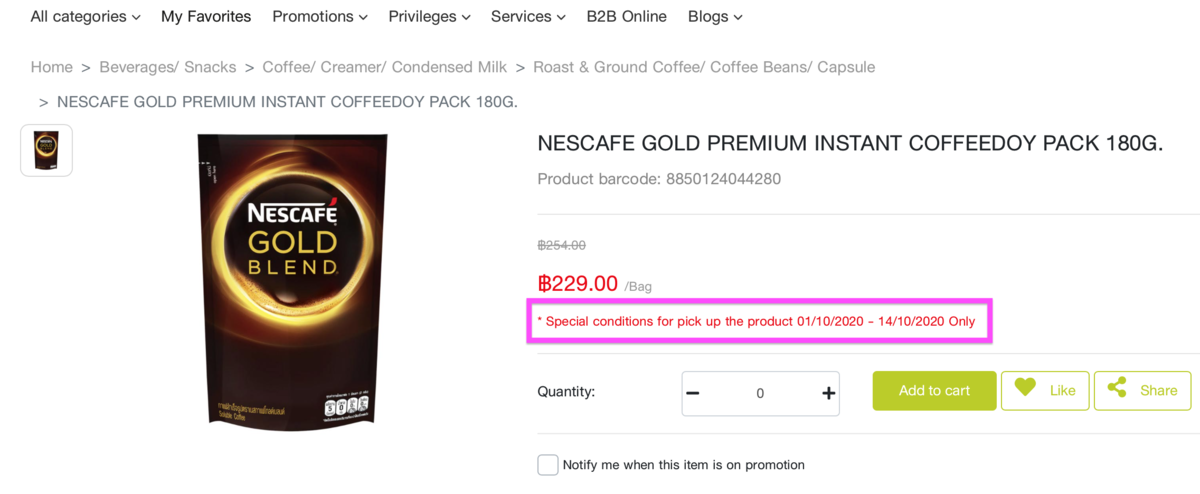Click the quantity input field
This screenshot has height=494, width=1200.
coord(760,393)
